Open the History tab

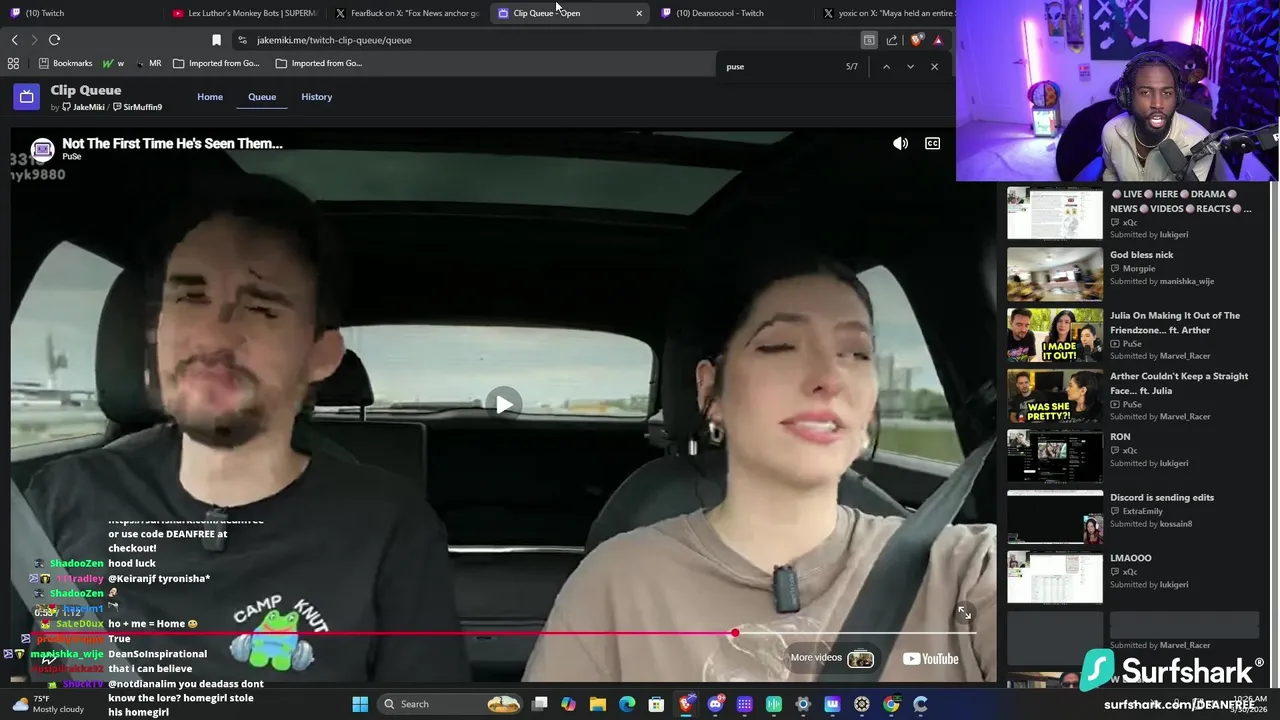[x=316, y=97]
